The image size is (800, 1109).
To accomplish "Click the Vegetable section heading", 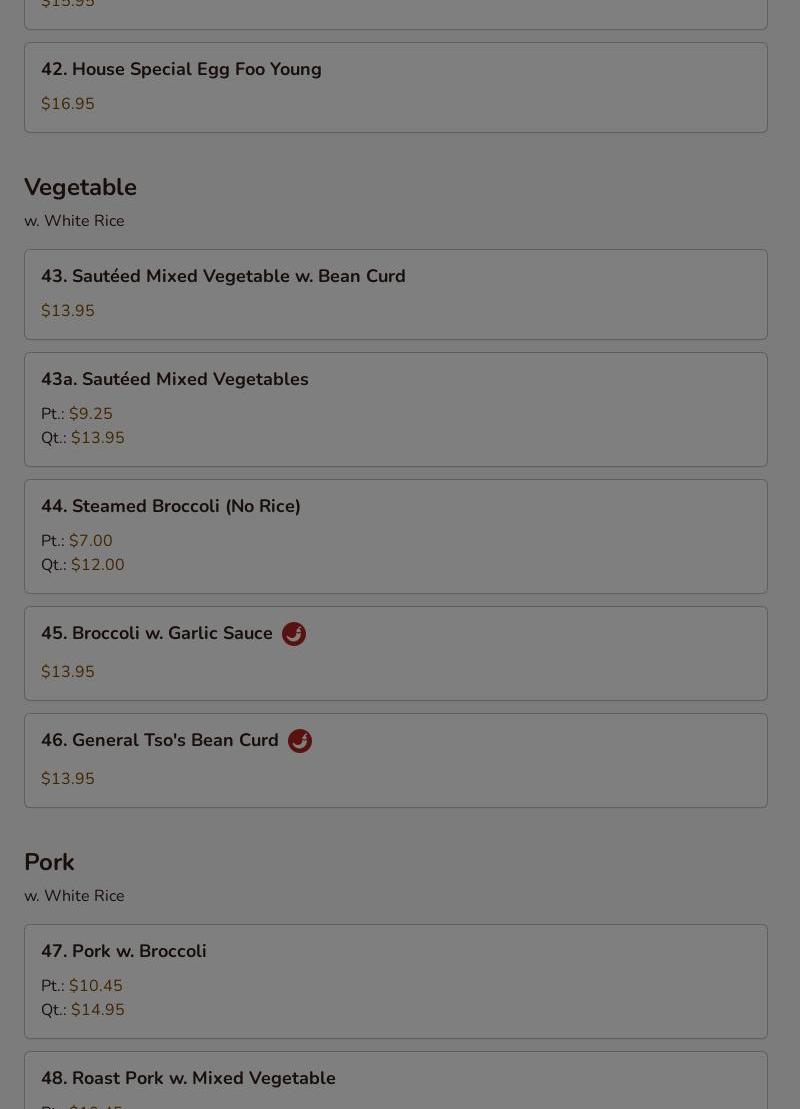I will tap(80, 188).
